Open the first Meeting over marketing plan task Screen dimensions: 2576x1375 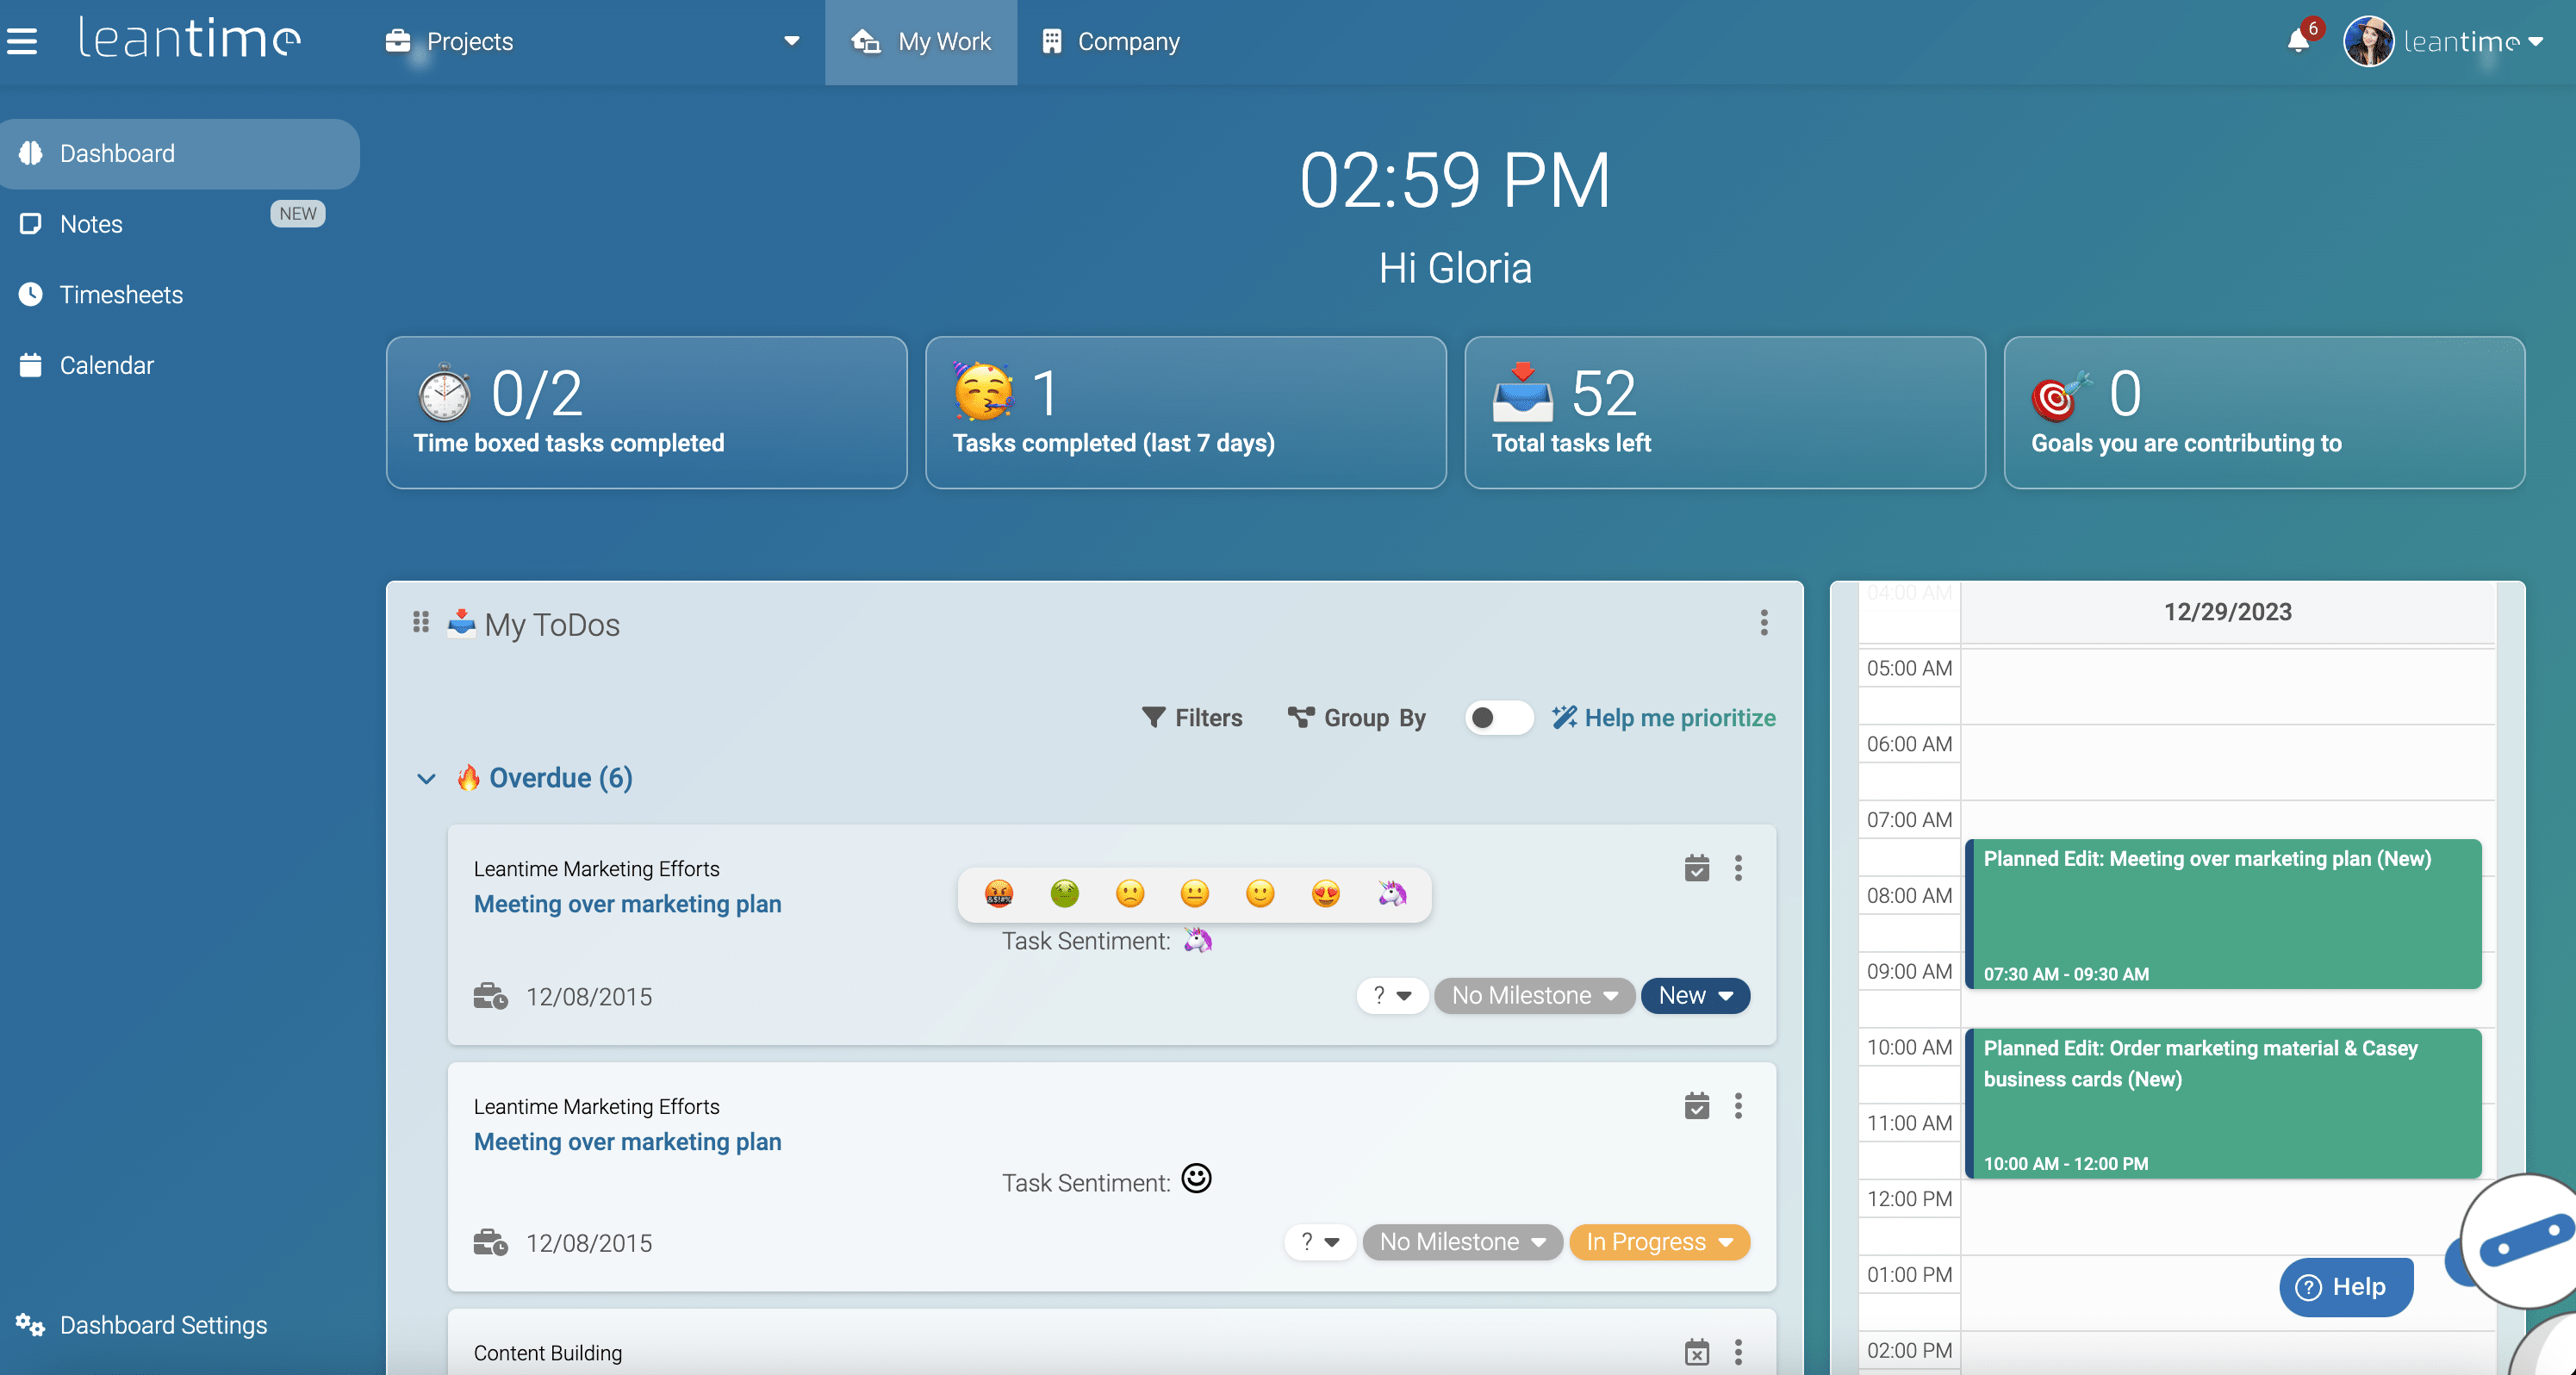click(628, 904)
